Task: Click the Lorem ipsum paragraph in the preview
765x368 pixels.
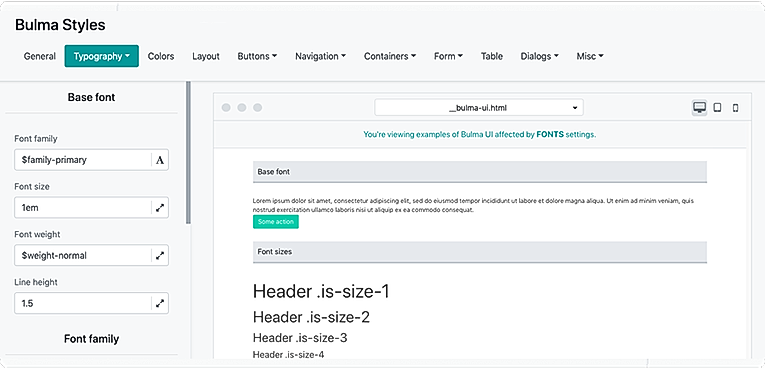Action: [x=473, y=205]
